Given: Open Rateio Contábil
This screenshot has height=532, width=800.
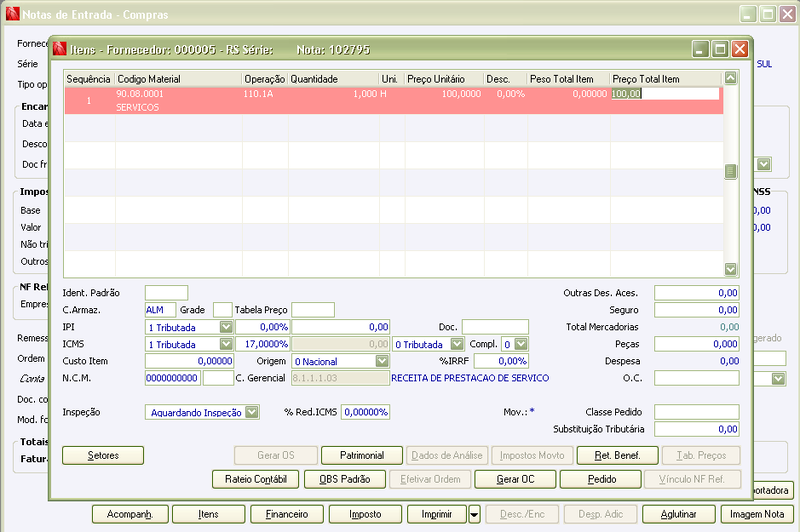Looking at the screenshot, I should pos(256,479).
